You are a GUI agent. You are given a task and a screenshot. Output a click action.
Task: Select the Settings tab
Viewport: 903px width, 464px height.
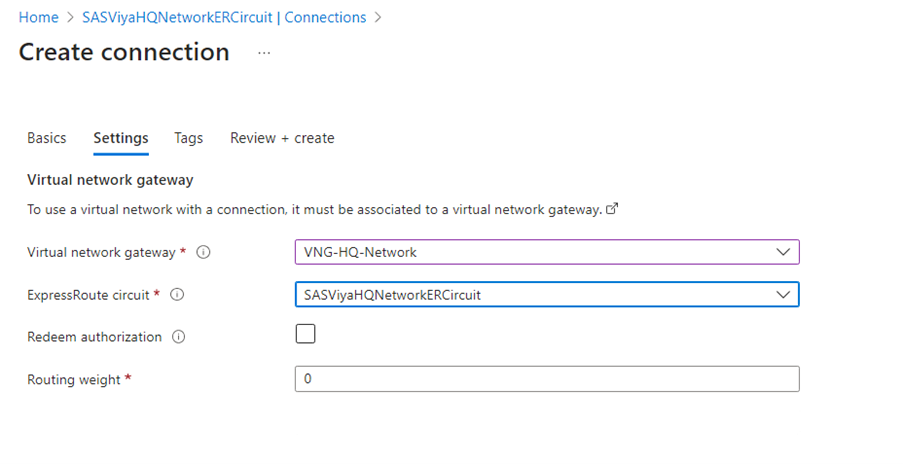coord(121,138)
